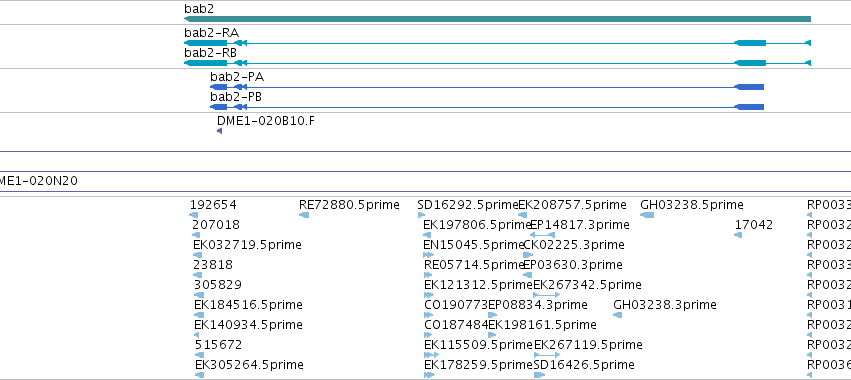Select the DME1-020N20 track label
851x380 pixels.
pyautogui.click(x=39, y=181)
